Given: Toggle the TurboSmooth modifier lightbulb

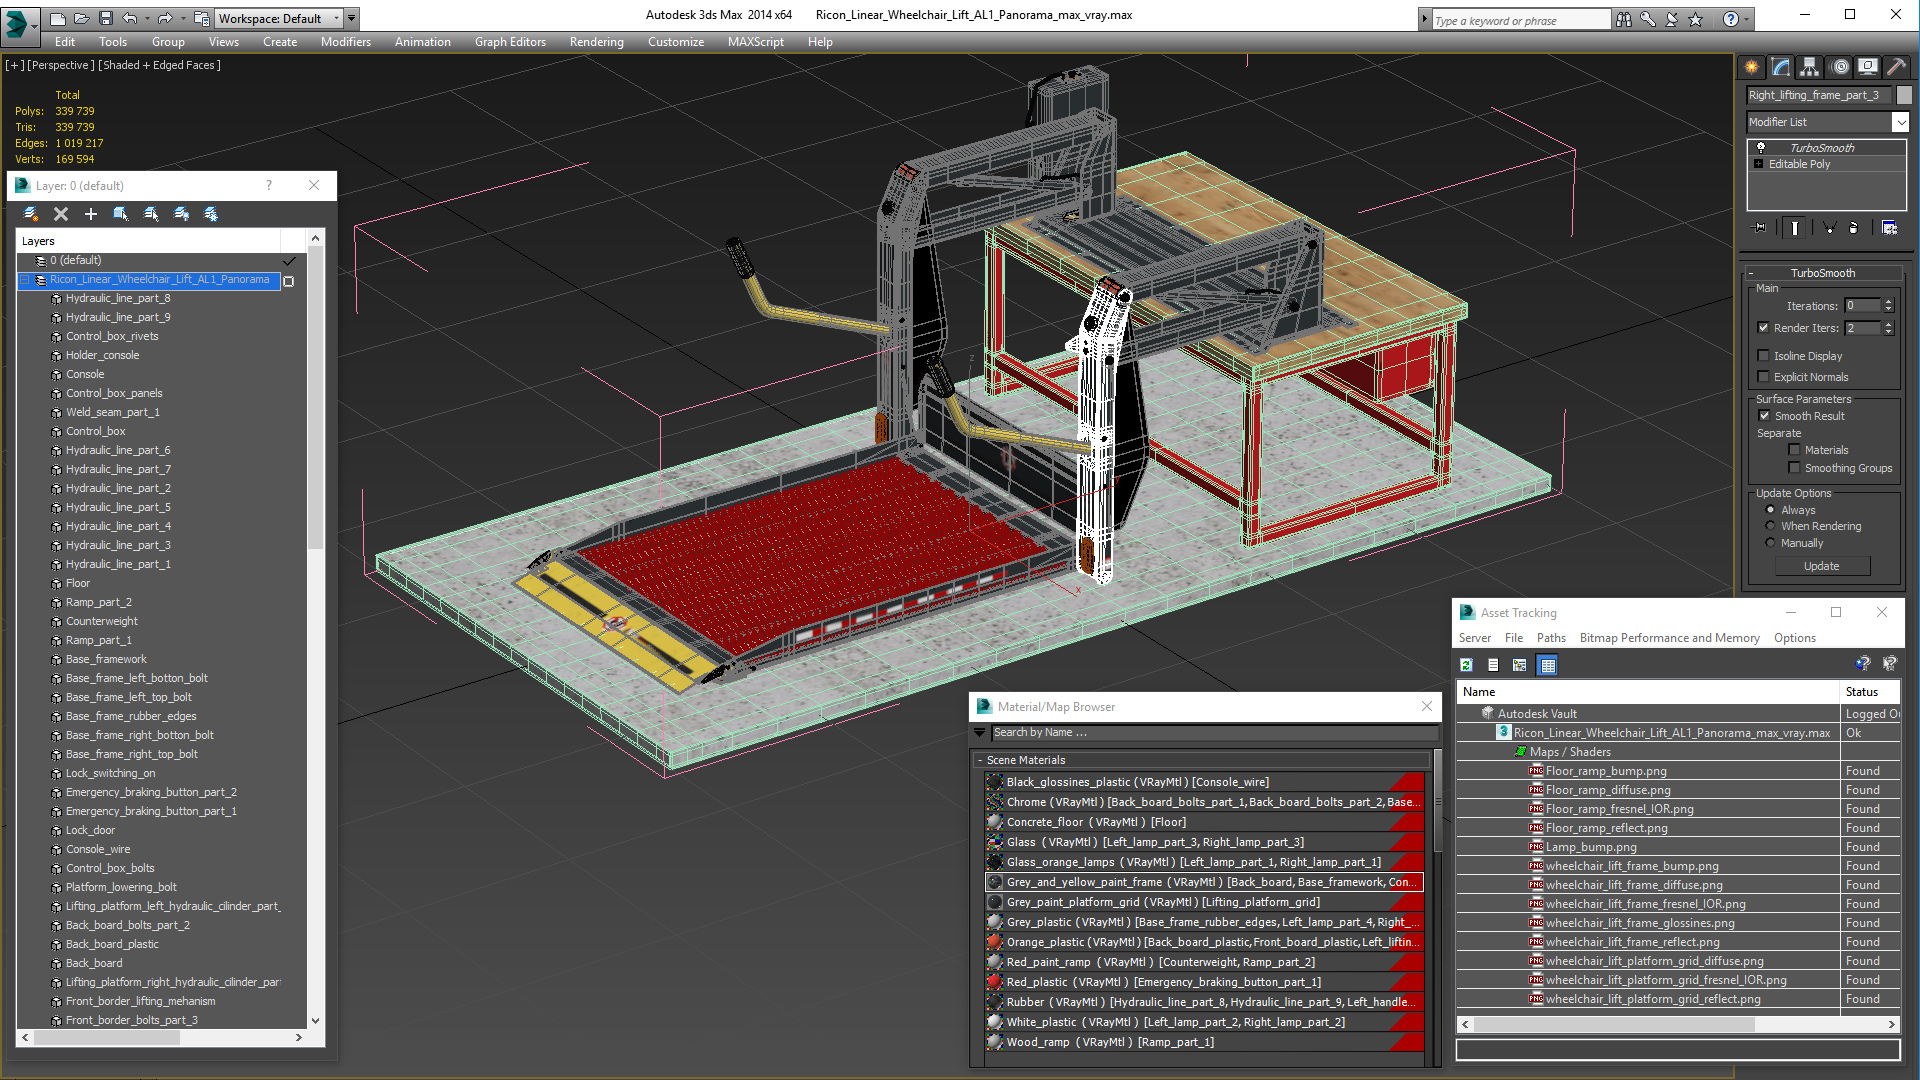Looking at the screenshot, I should point(1761,148).
